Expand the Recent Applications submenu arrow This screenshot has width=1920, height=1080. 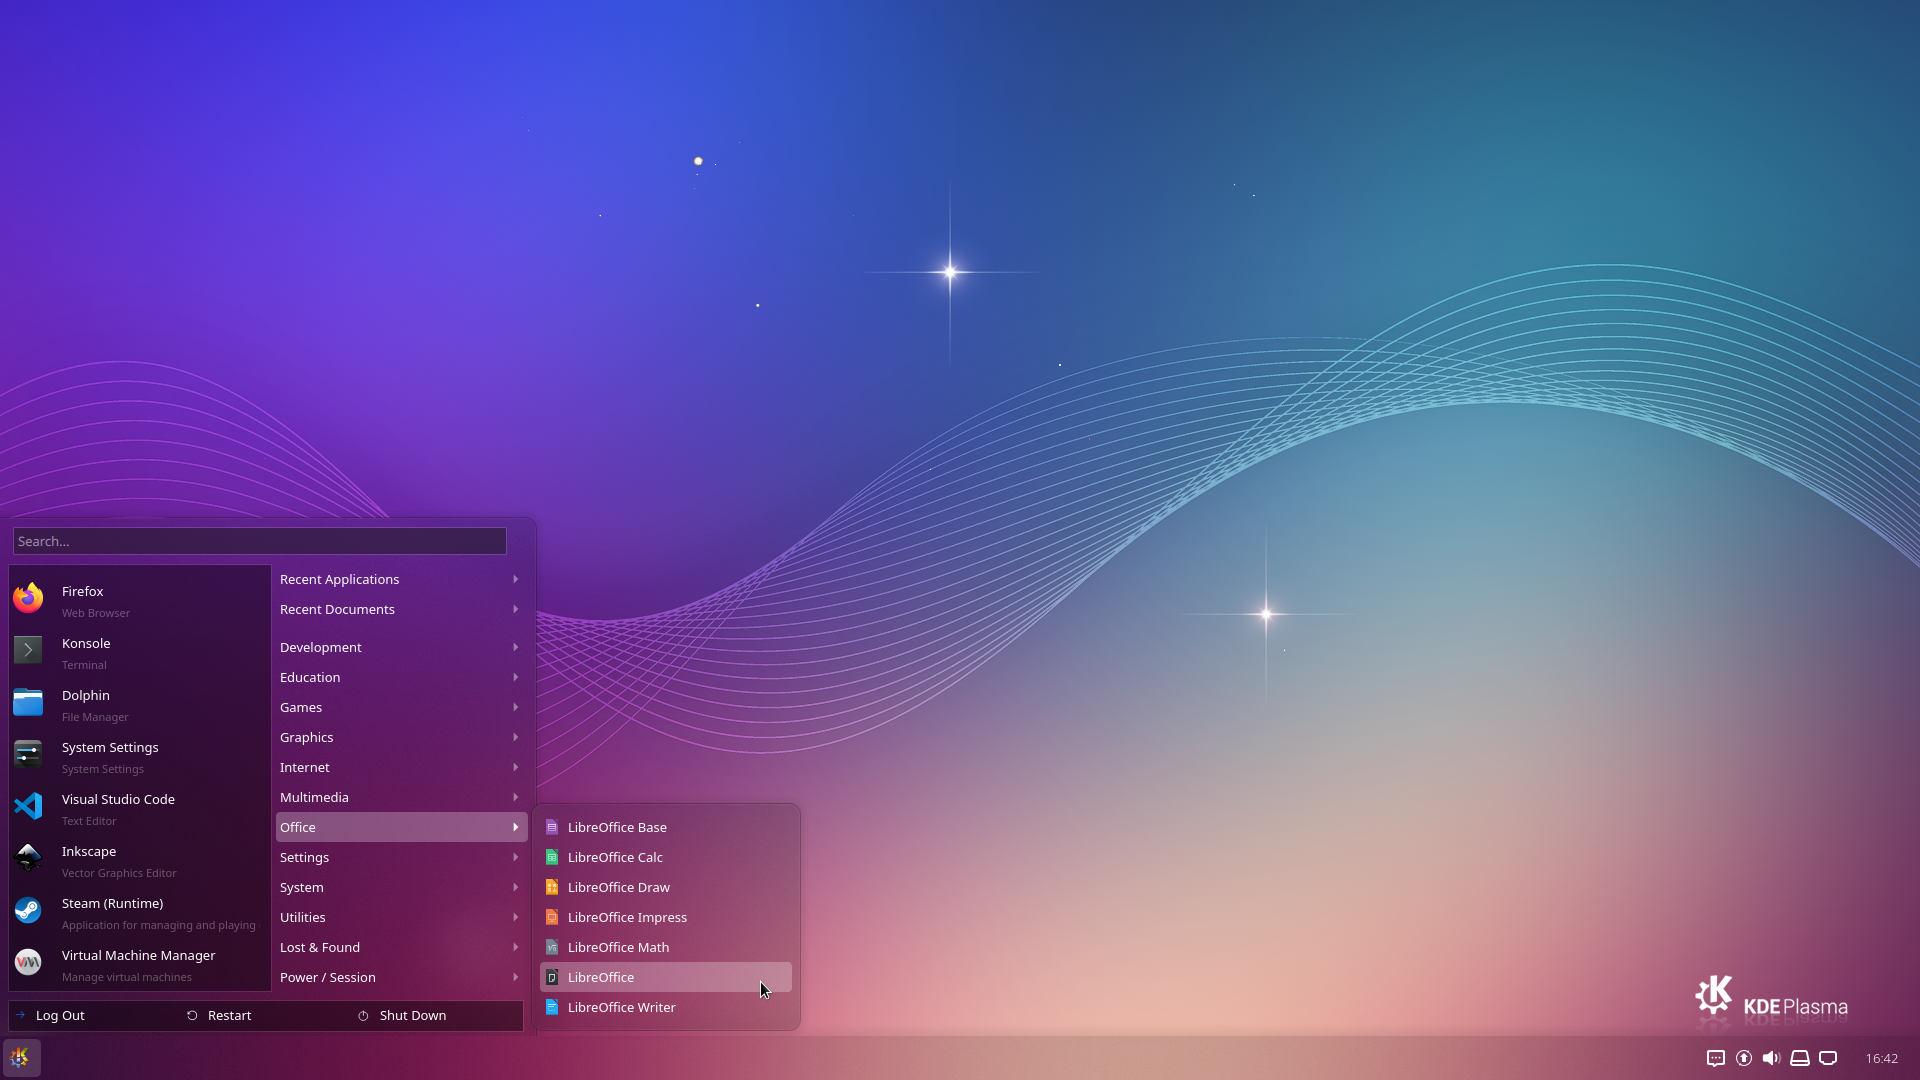coord(516,579)
